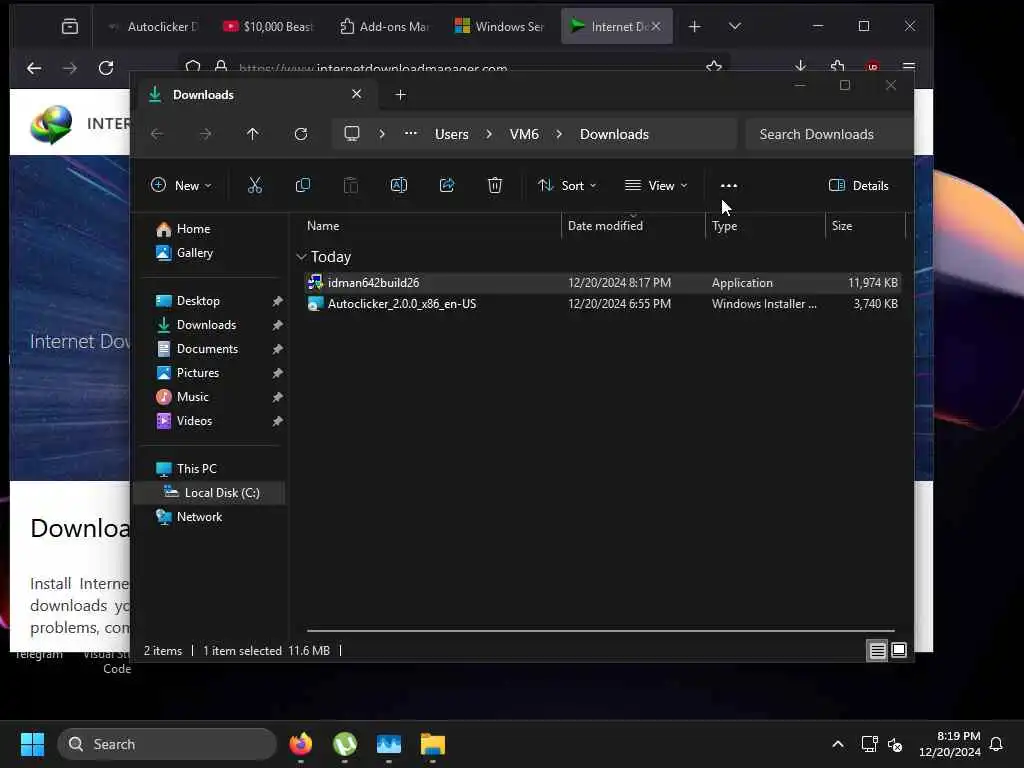The width and height of the screenshot is (1024, 768).
Task: Open uTorrent from the taskbar
Action: pyautogui.click(x=345, y=744)
